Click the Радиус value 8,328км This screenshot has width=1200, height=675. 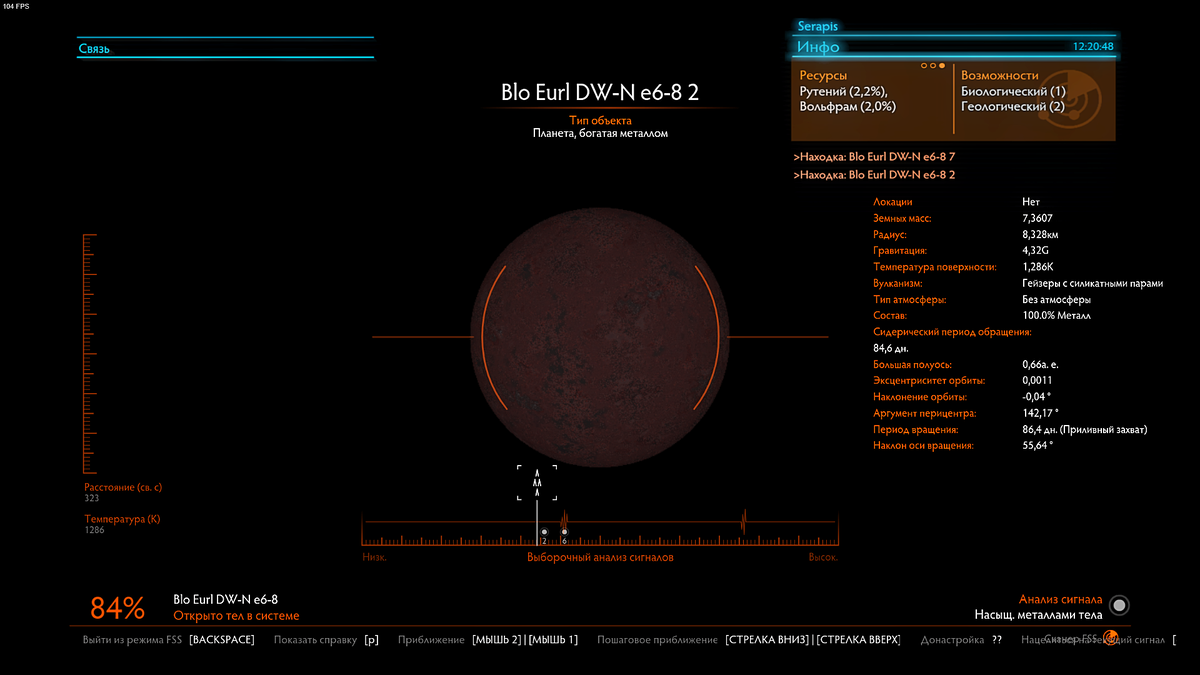(x=1041, y=234)
